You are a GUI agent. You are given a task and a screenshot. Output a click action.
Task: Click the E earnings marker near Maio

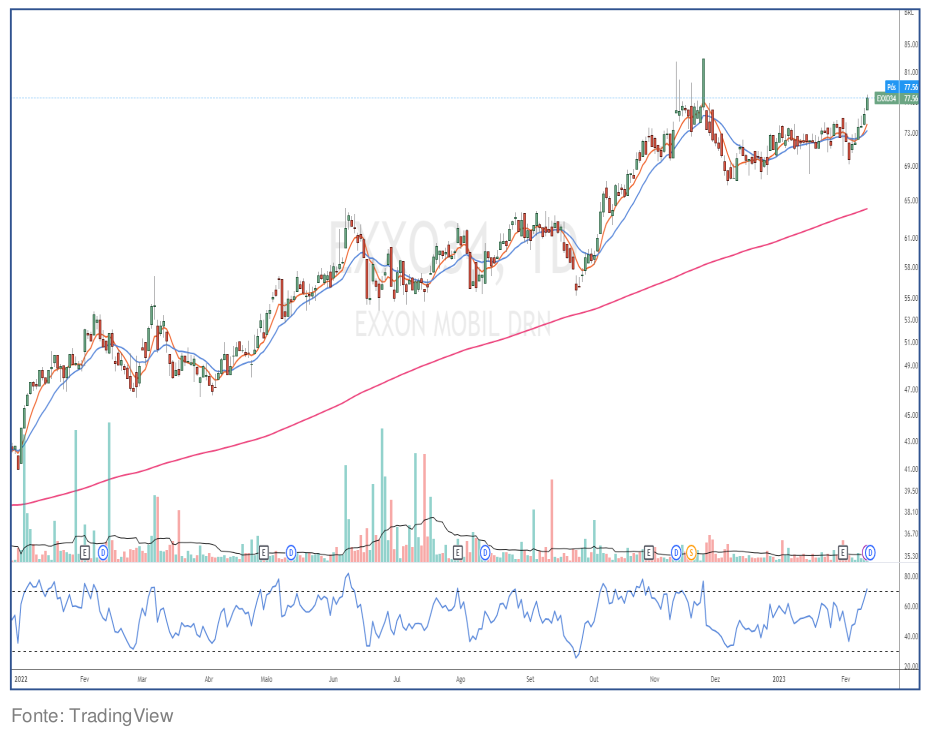point(264,553)
